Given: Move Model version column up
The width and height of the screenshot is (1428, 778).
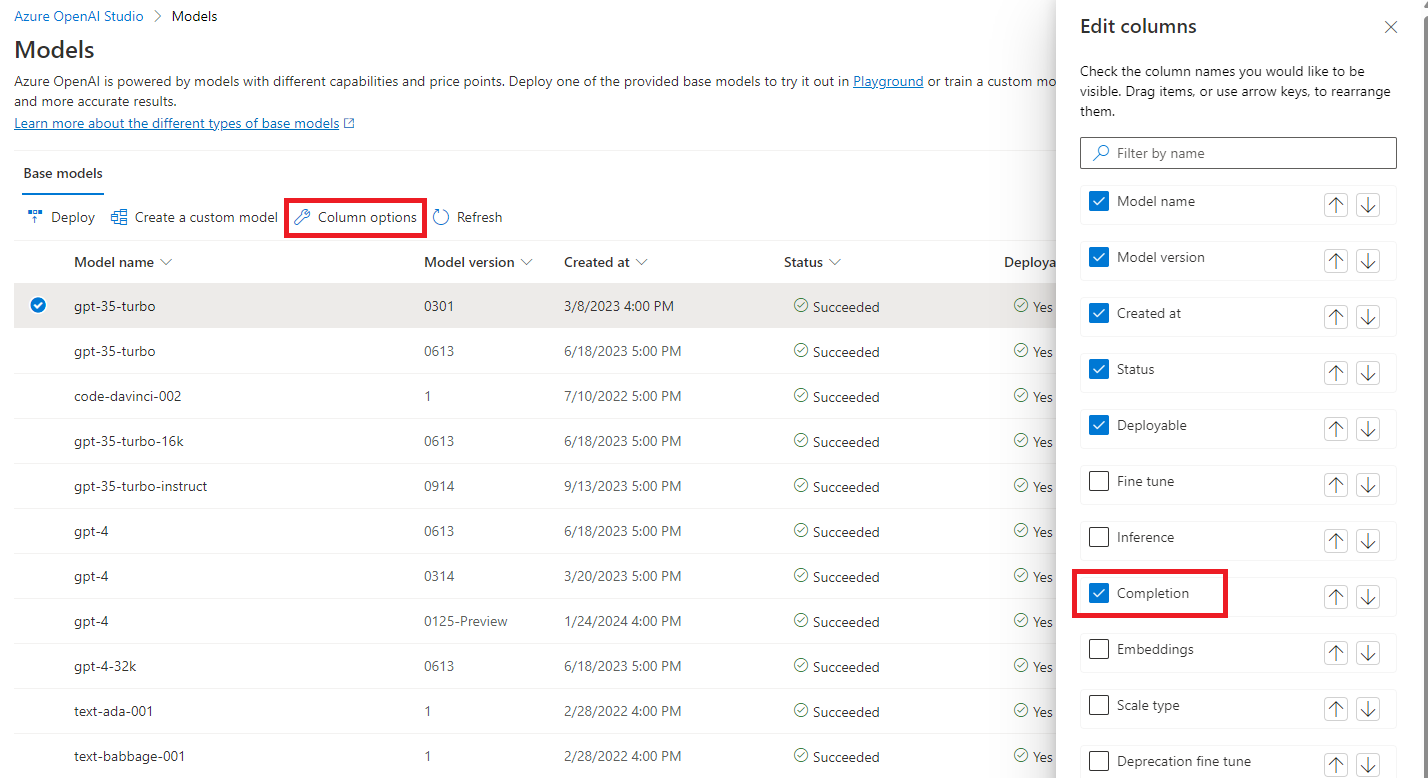Looking at the screenshot, I should click(1336, 261).
